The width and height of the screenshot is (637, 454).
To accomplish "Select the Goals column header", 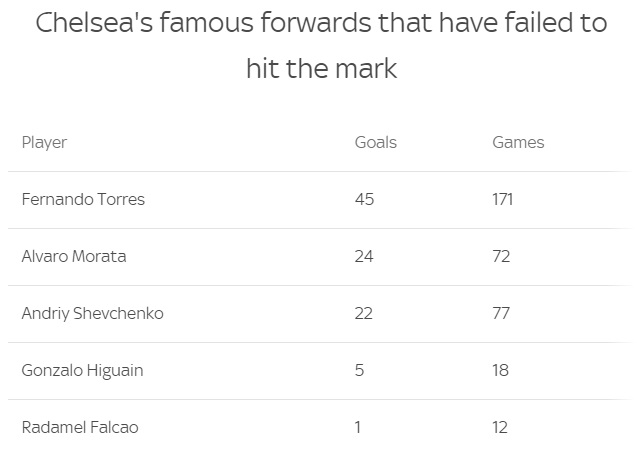I will (376, 143).
